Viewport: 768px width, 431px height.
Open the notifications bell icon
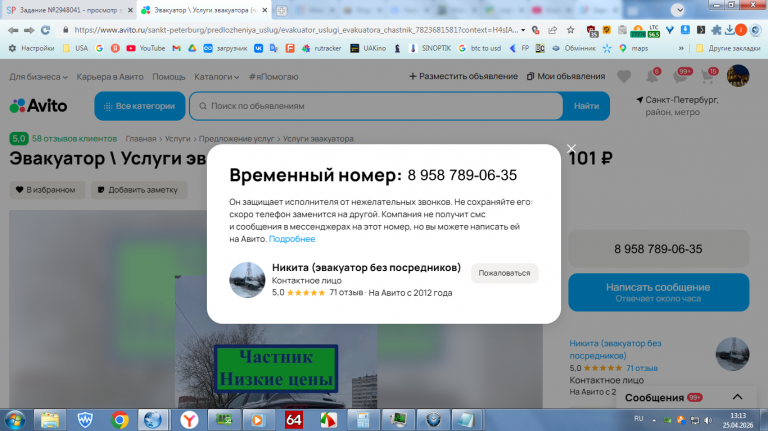652,76
